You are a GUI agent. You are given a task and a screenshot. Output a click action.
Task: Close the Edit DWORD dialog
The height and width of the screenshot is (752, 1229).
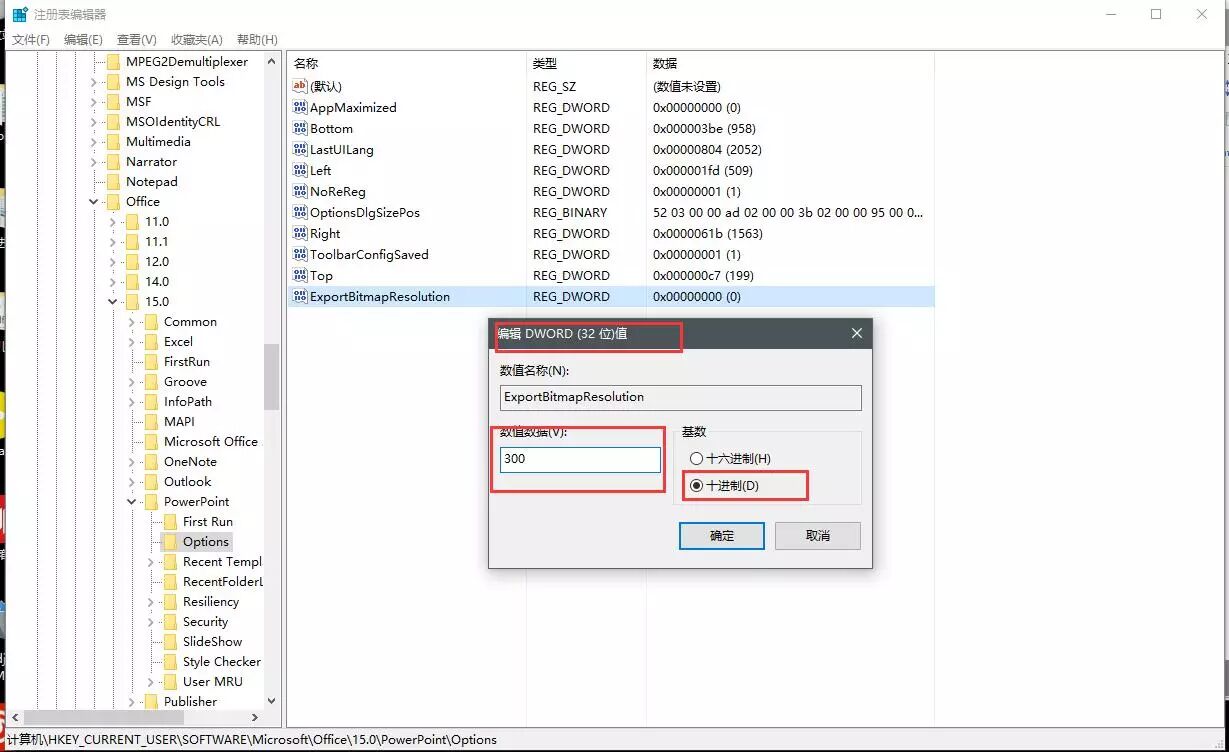[856, 333]
